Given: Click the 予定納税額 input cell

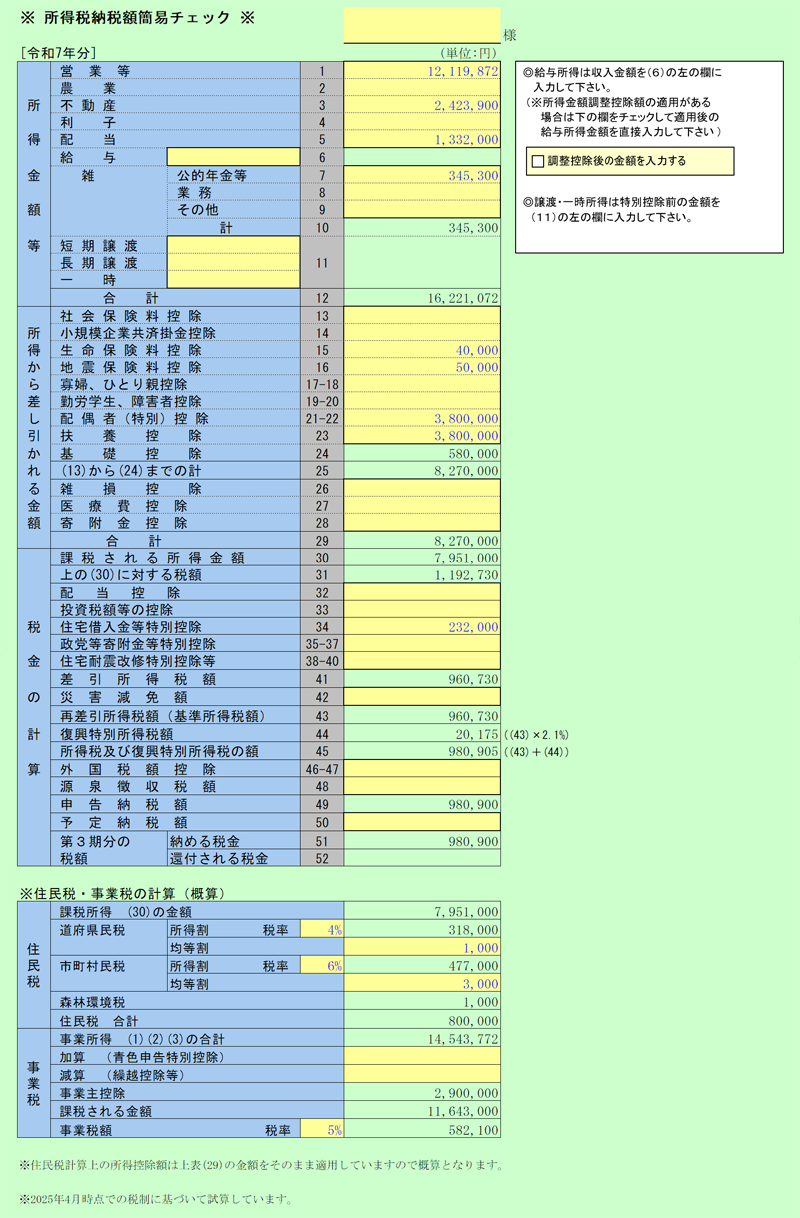Looking at the screenshot, I should click(x=422, y=821).
